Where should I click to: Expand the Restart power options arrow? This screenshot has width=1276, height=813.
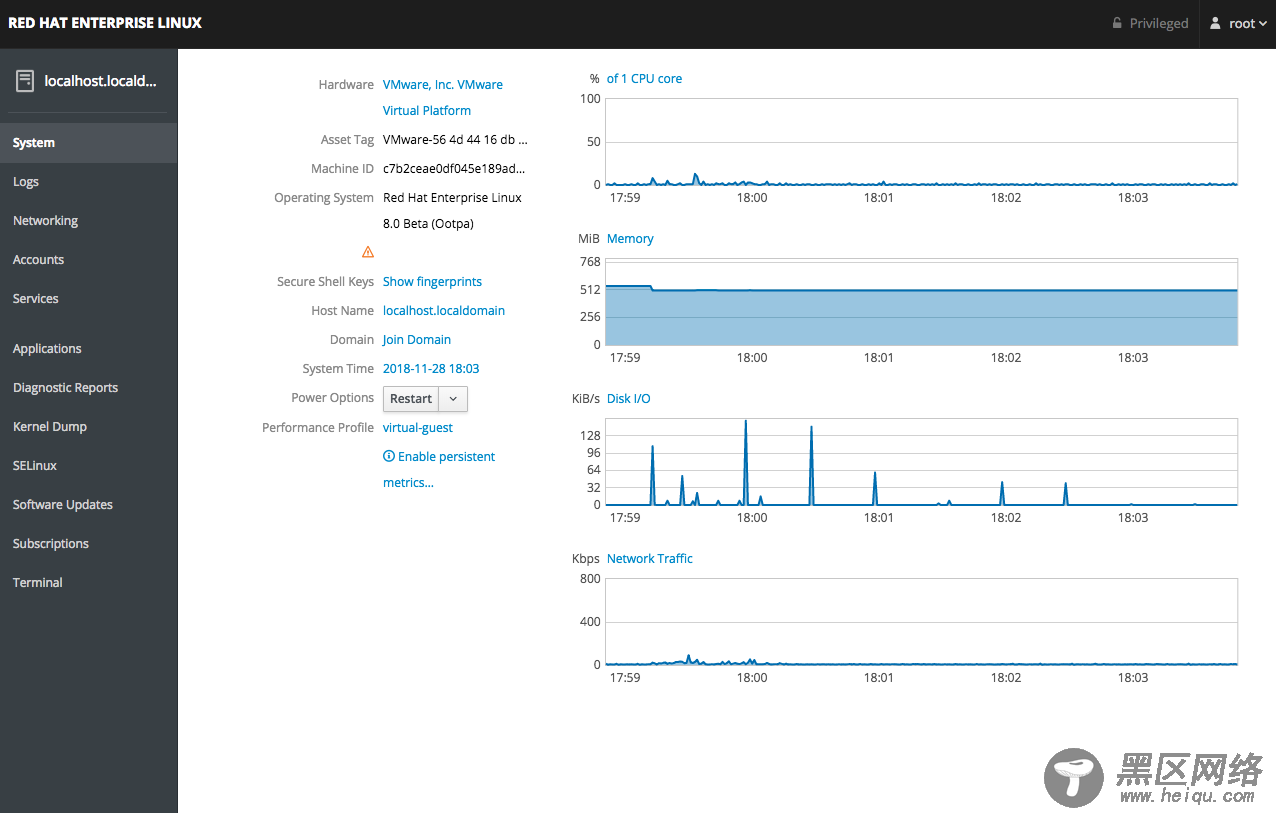click(453, 399)
